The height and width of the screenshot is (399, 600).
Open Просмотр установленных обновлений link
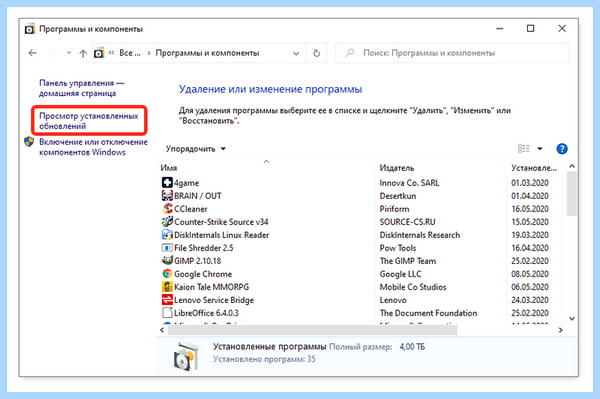tap(89, 121)
